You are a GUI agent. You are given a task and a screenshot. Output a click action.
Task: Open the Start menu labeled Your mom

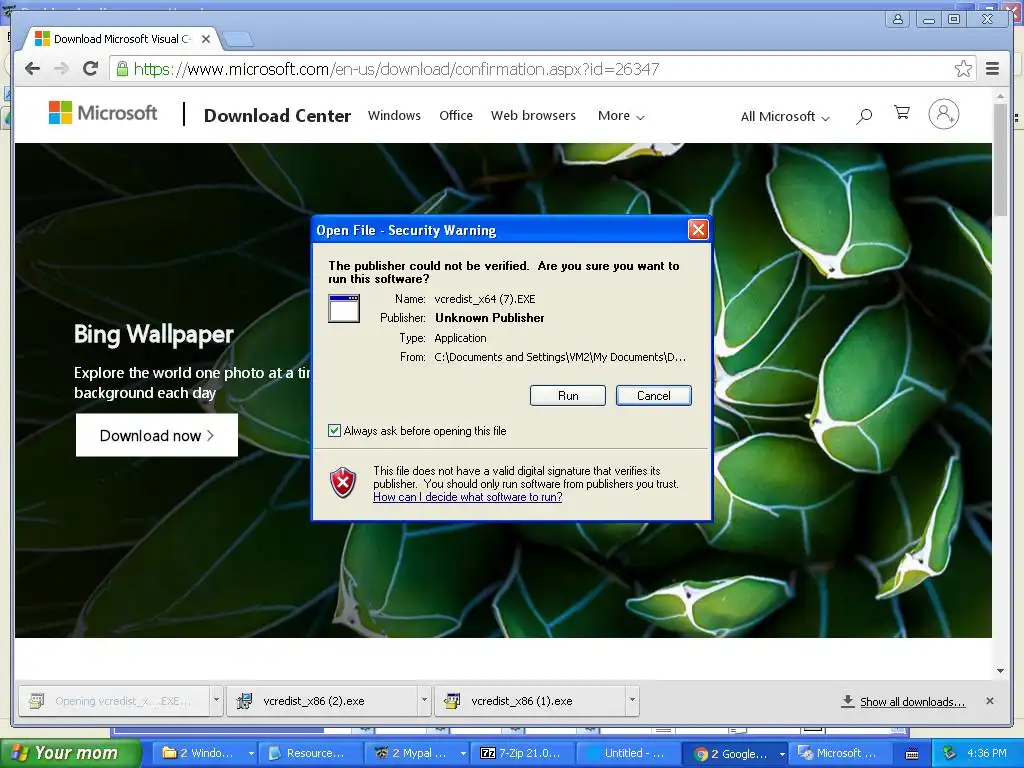71,753
